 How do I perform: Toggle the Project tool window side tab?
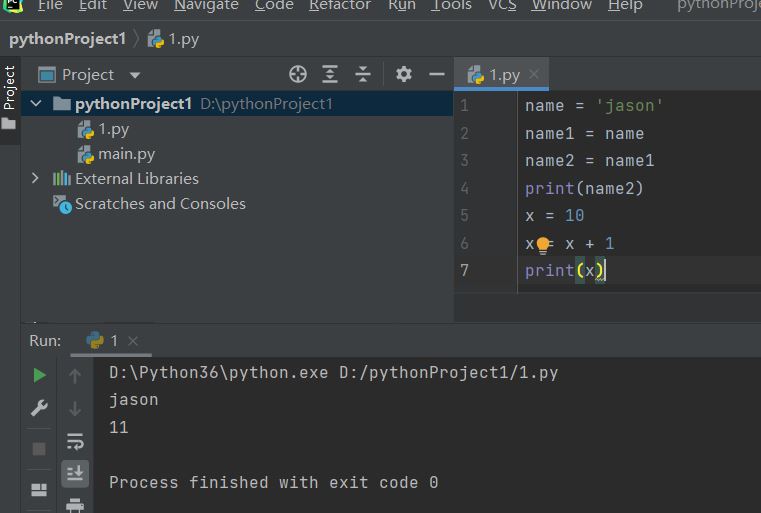(9, 88)
